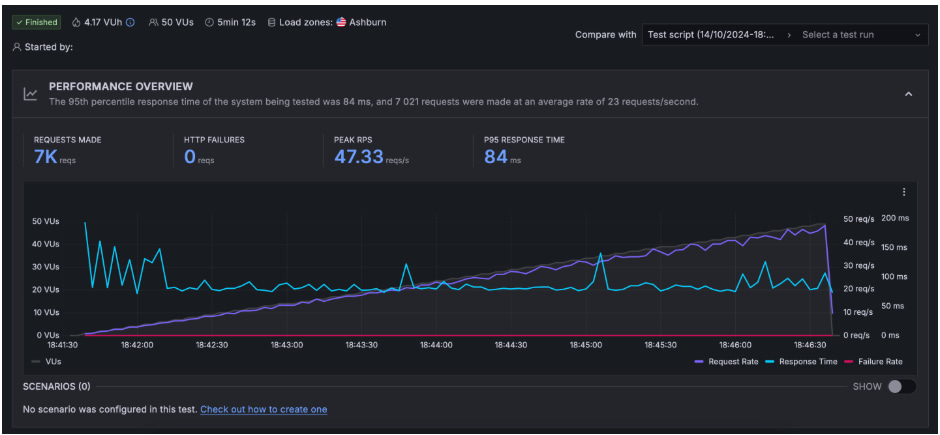Click the VUh info icon
The width and height of the screenshot is (940, 435).
tap(130, 22)
